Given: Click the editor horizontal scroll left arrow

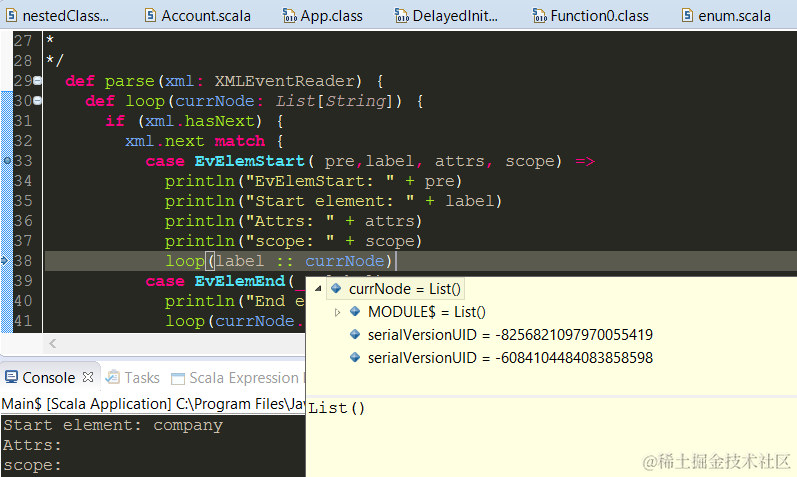Looking at the screenshot, I should point(52,344).
